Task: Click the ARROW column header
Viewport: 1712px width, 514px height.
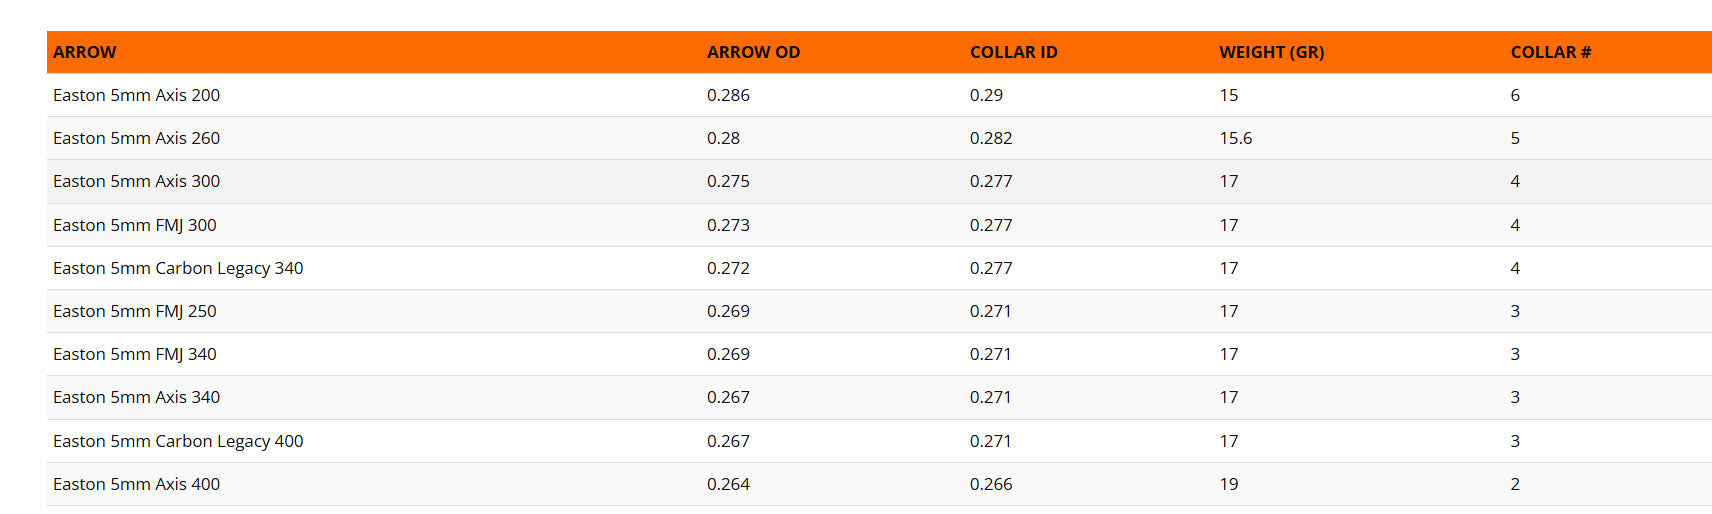Action: 85,52
